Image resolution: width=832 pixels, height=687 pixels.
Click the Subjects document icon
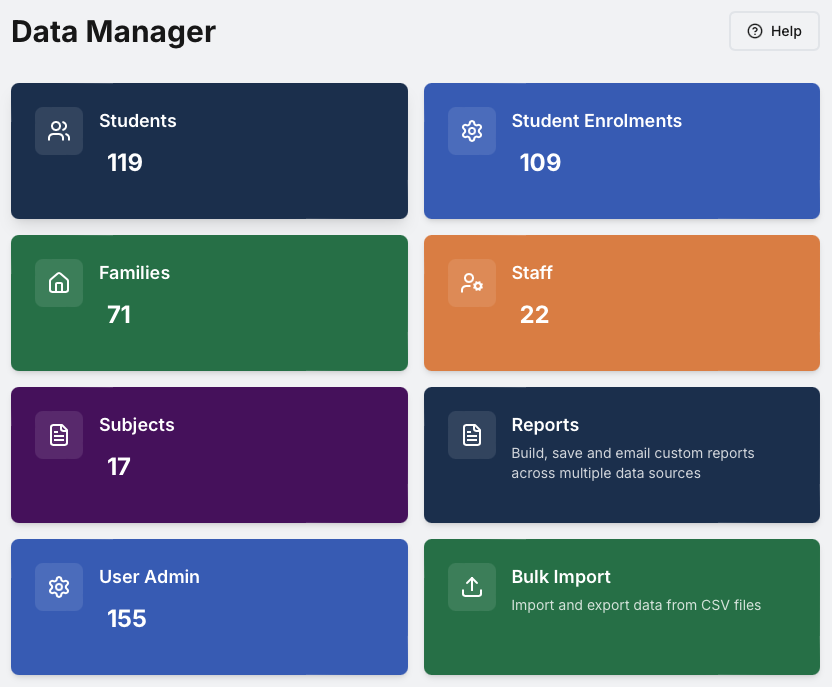point(59,435)
